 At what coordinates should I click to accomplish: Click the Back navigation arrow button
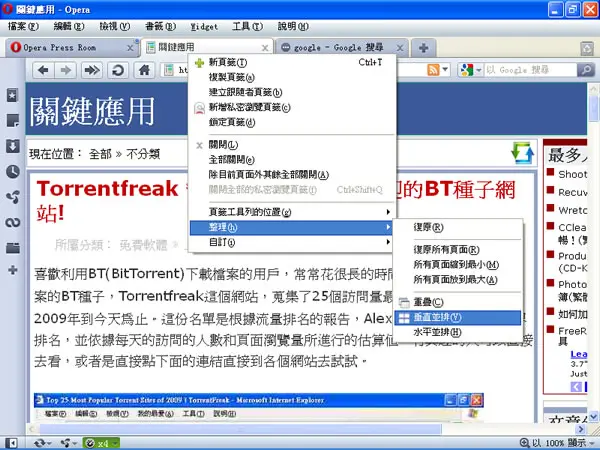(43, 70)
